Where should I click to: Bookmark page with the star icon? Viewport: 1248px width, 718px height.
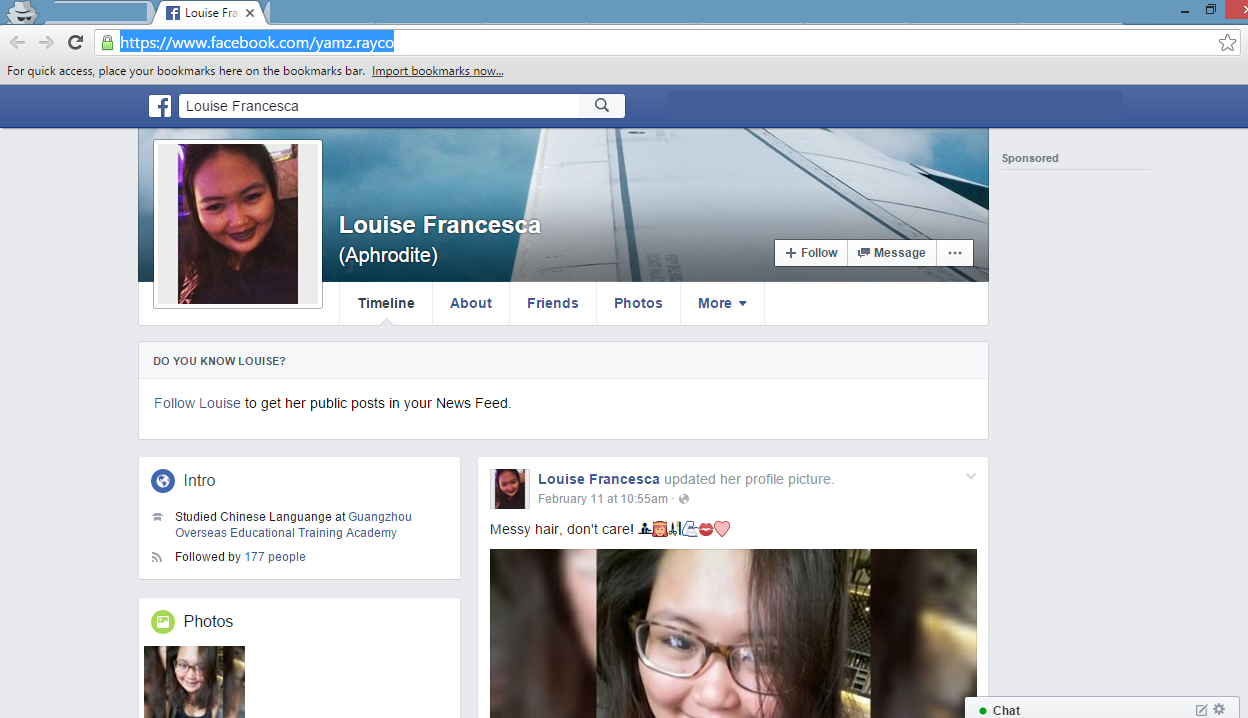[1227, 42]
